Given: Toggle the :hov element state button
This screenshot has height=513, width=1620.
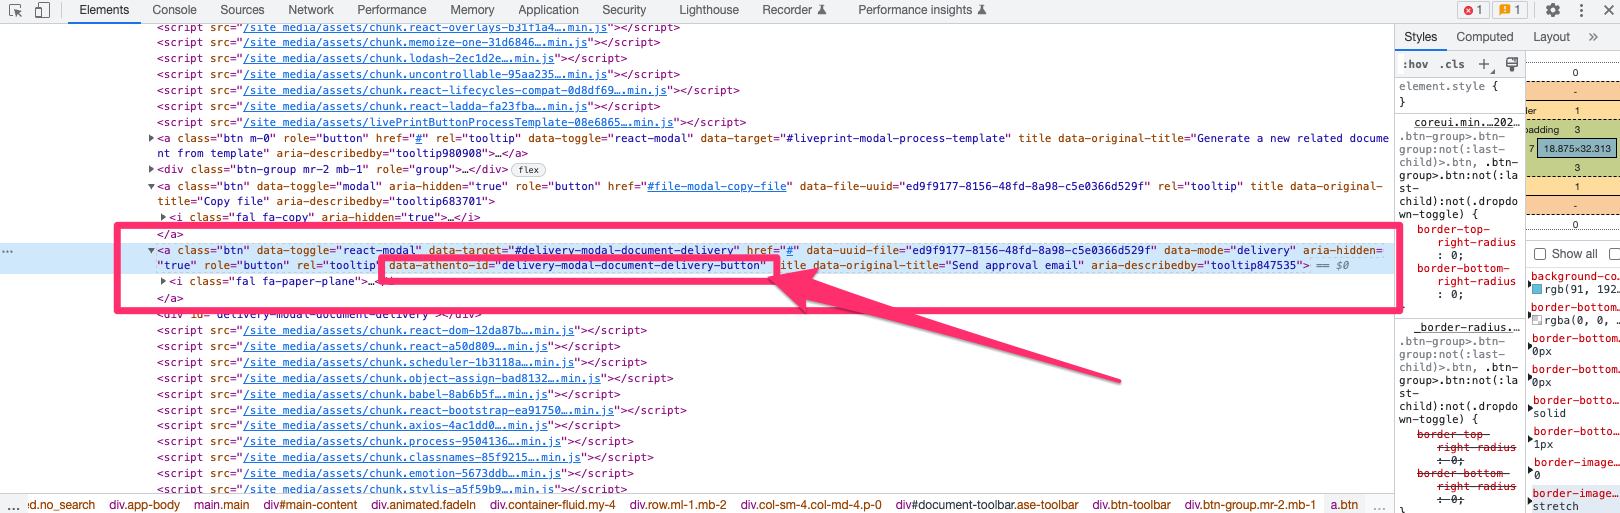Looking at the screenshot, I should (x=1415, y=64).
